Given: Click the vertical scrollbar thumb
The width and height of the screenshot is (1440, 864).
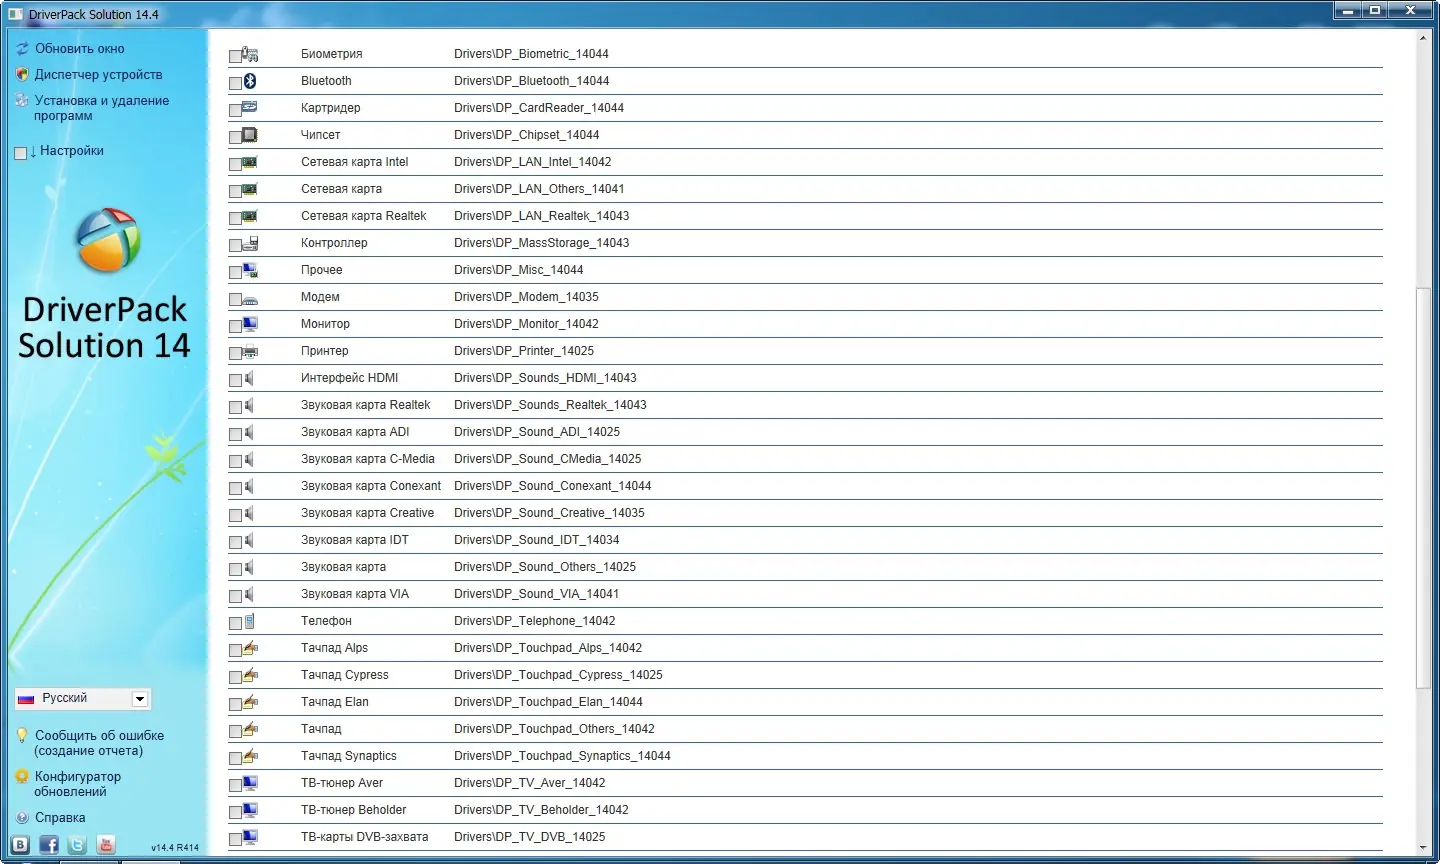Looking at the screenshot, I should 1424,488.
